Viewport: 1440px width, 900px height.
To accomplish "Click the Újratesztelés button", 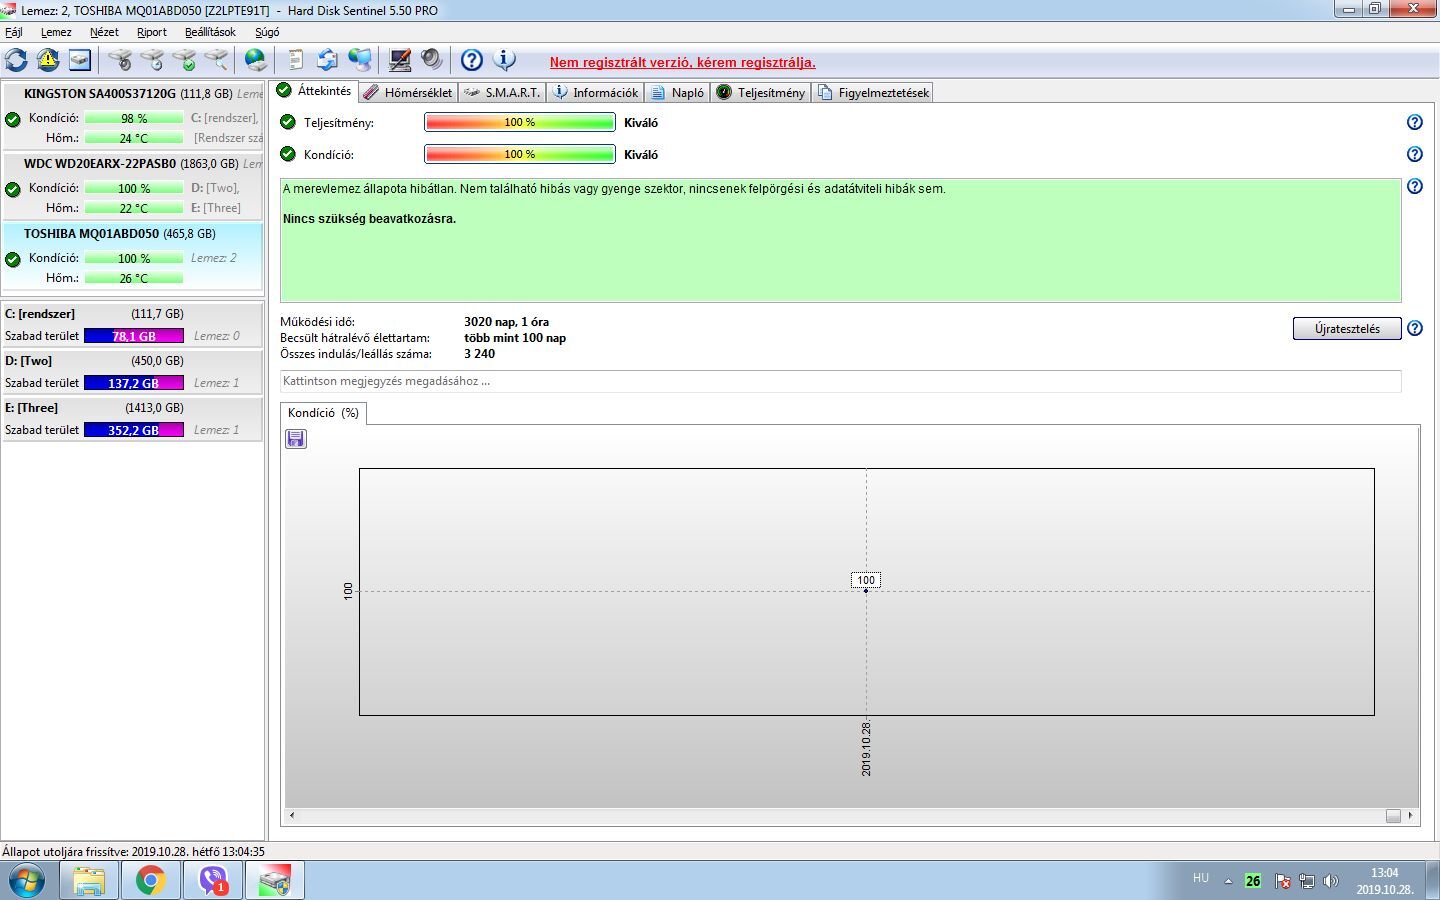I will pos(1347,329).
